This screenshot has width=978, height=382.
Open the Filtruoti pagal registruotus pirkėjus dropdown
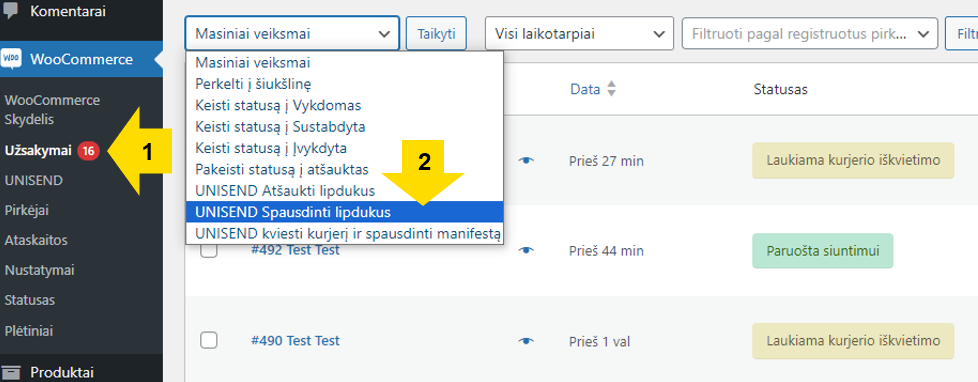point(811,33)
